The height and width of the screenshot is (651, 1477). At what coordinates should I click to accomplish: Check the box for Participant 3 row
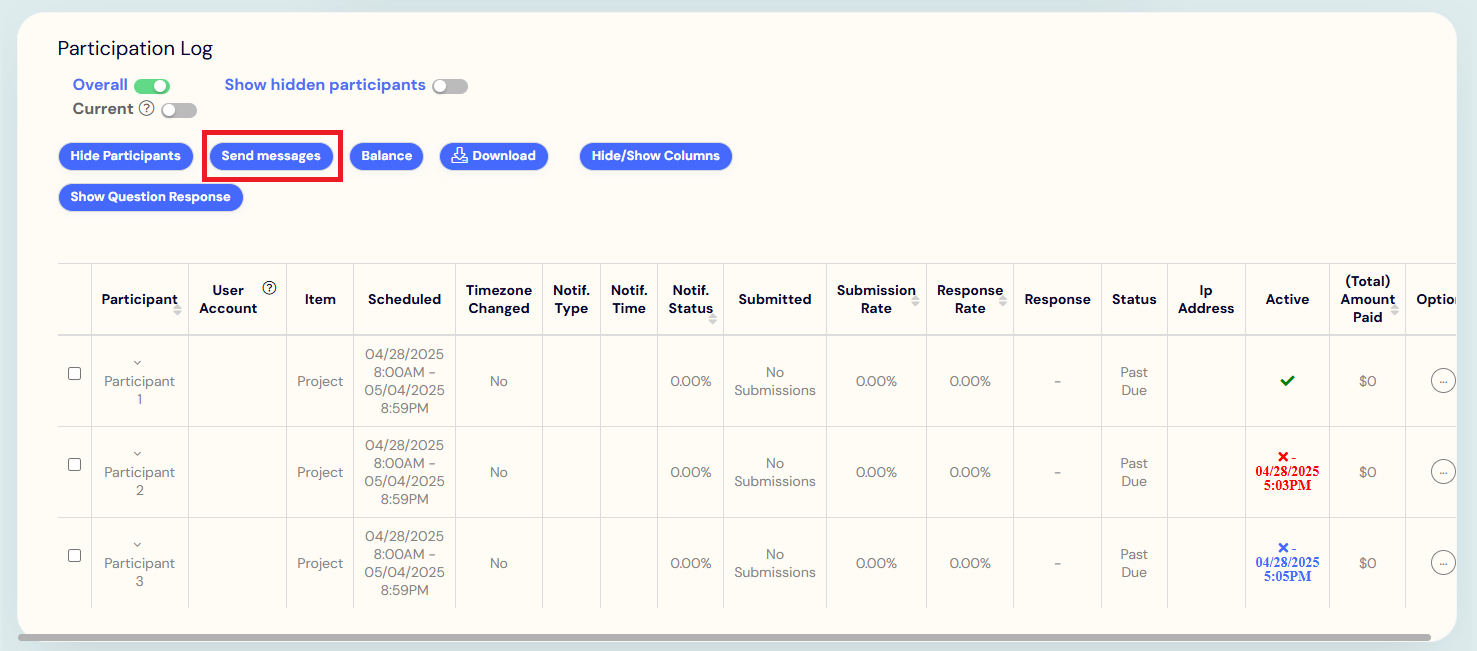tap(74, 555)
